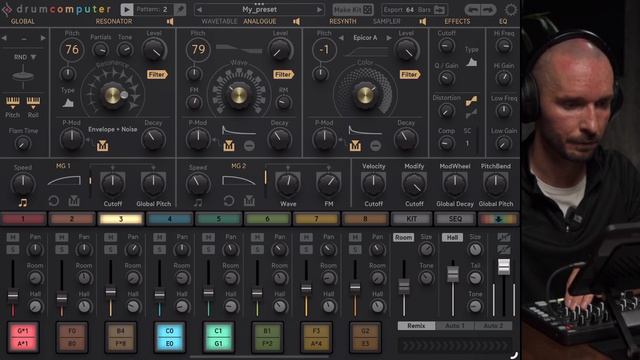The image size is (640, 360).
Task: Trigger the G#1 red drum pad
Action: [x=23, y=337]
